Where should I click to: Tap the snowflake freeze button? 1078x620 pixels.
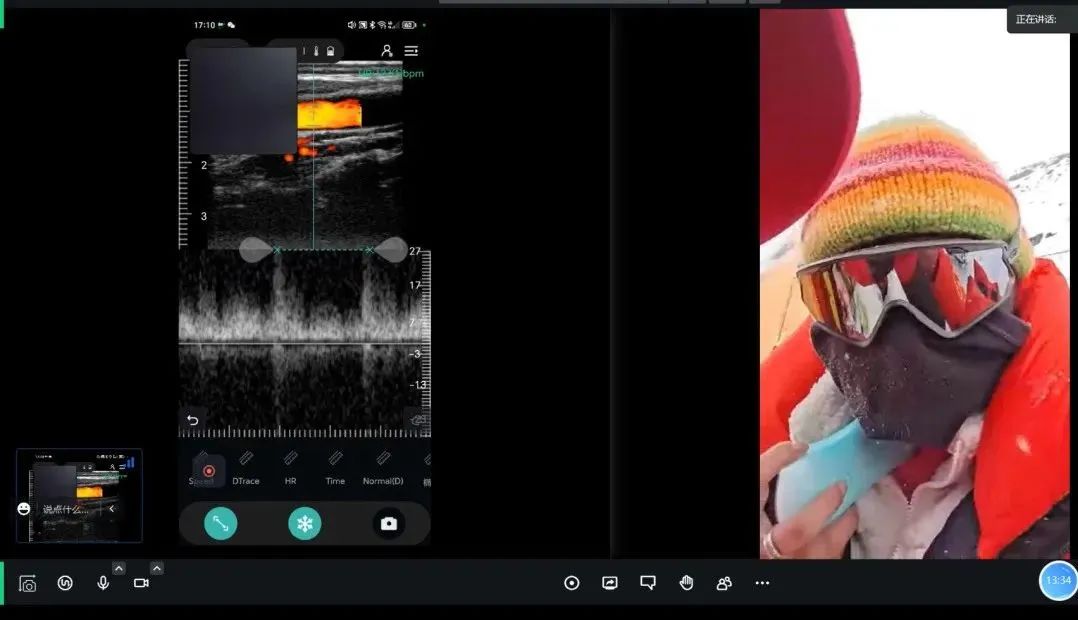click(x=305, y=524)
